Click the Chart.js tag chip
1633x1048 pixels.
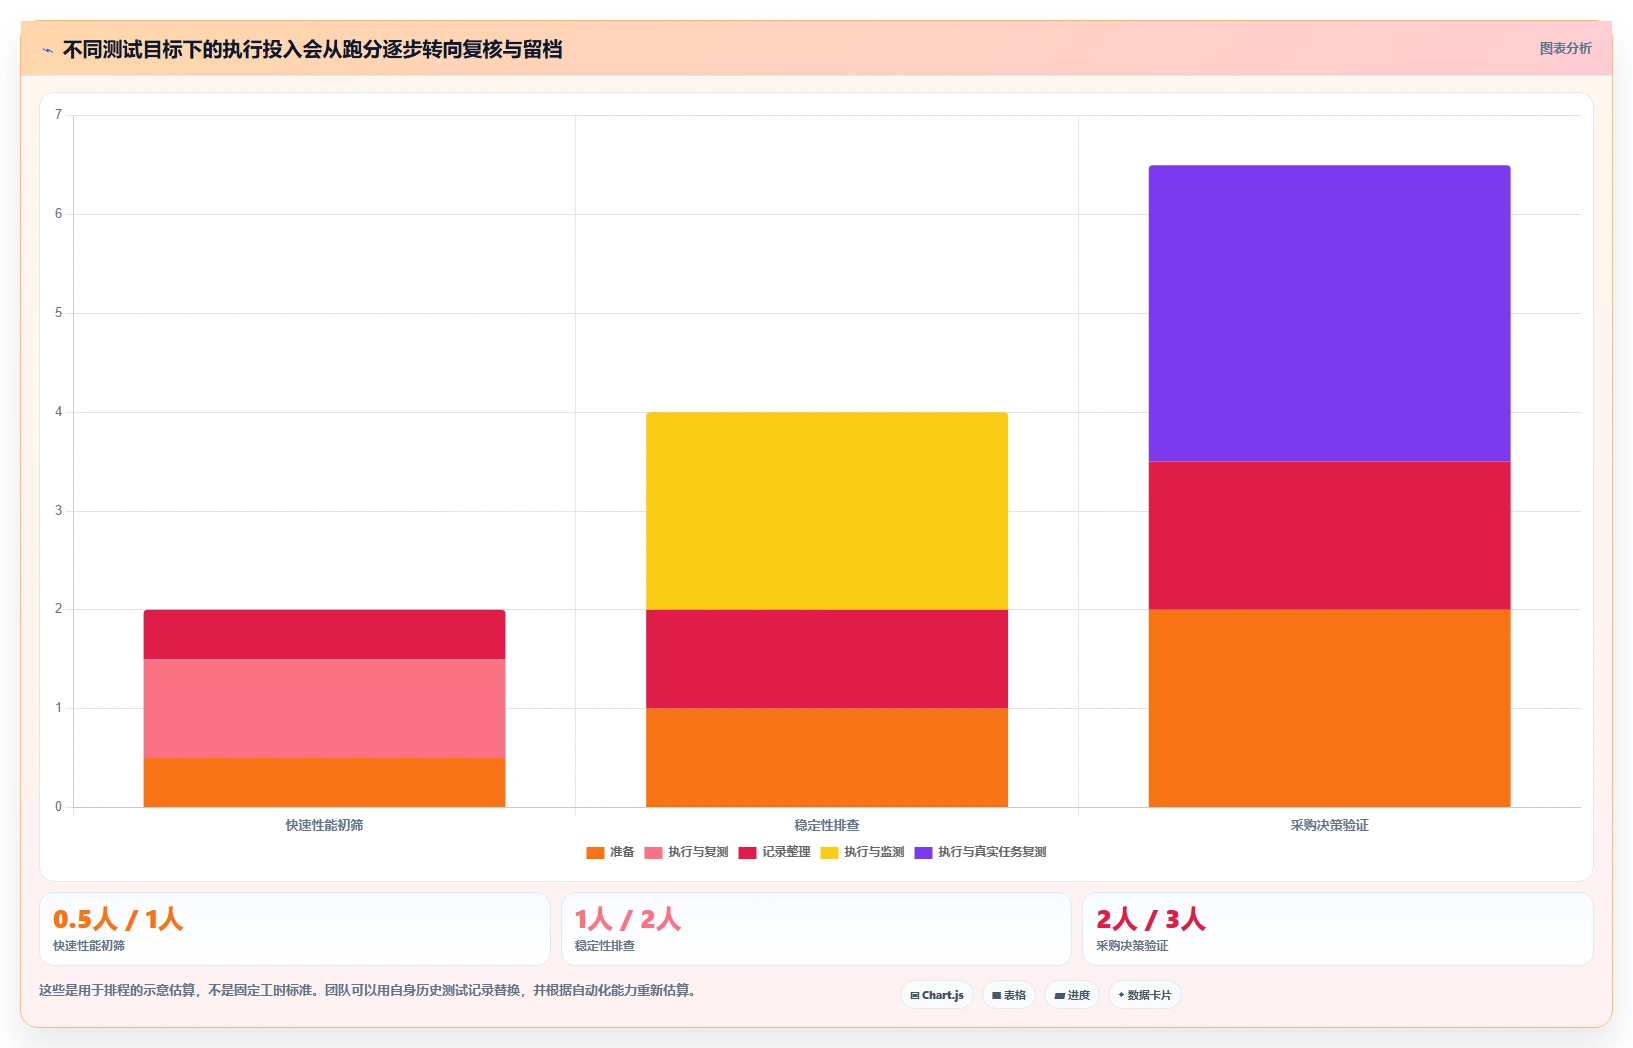tap(937, 995)
